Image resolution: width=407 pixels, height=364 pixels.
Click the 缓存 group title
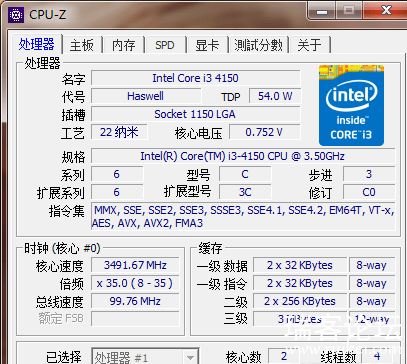tap(211, 248)
